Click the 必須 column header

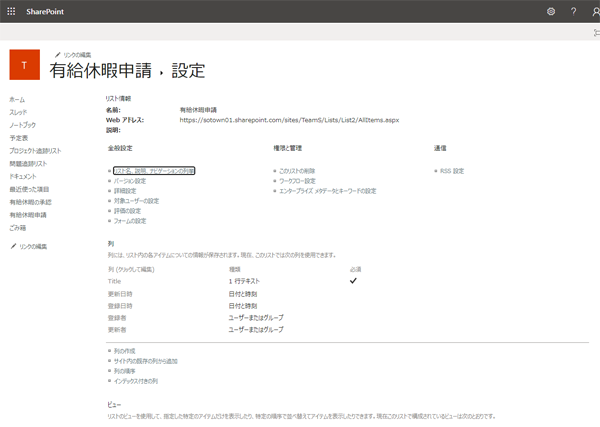[355, 269]
